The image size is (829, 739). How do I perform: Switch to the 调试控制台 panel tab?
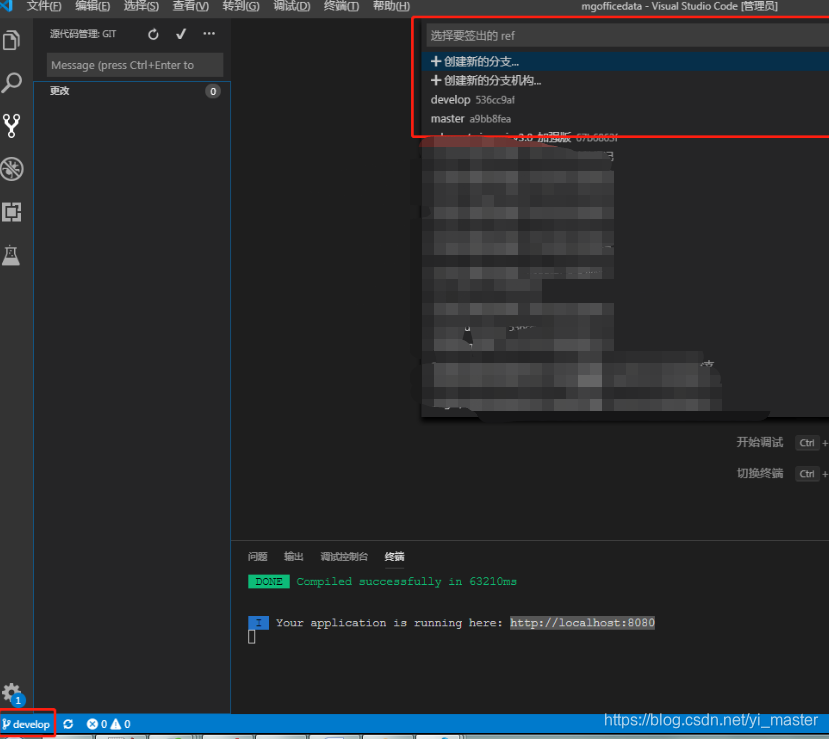tap(344, 556)
